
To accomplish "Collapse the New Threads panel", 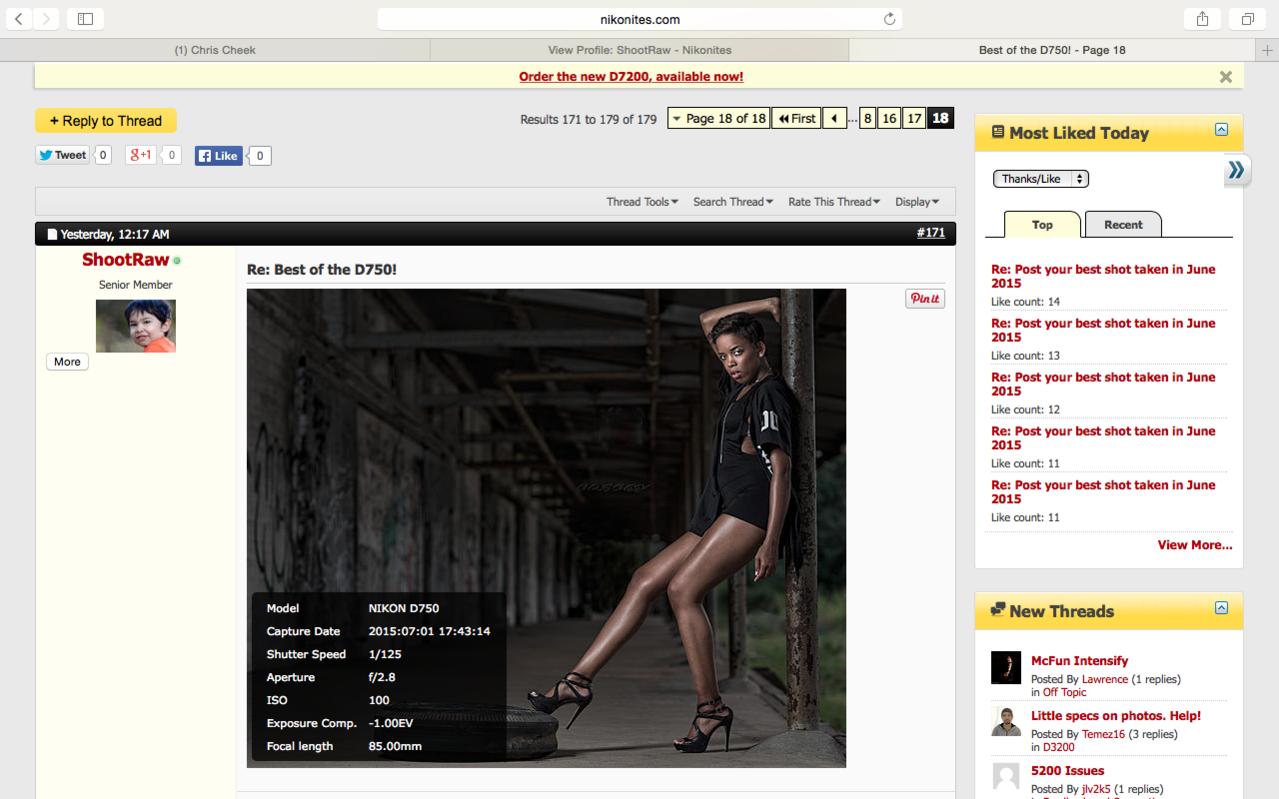I will [1221, 608].
